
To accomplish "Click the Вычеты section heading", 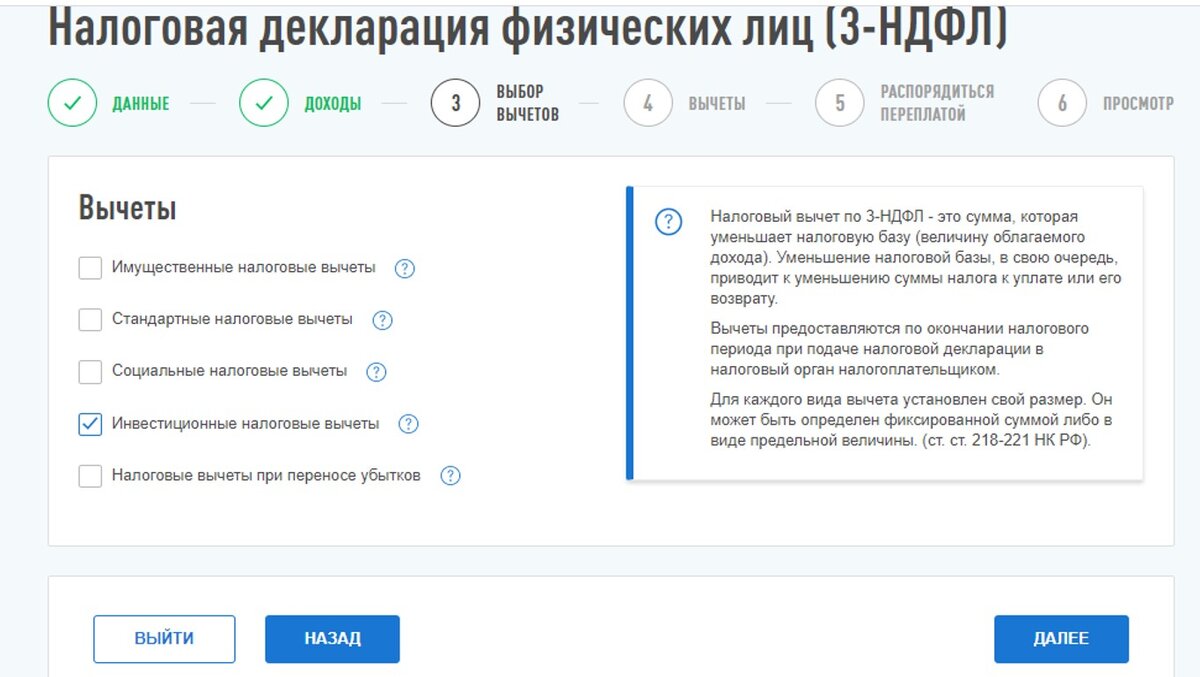I will pos(128,209).
